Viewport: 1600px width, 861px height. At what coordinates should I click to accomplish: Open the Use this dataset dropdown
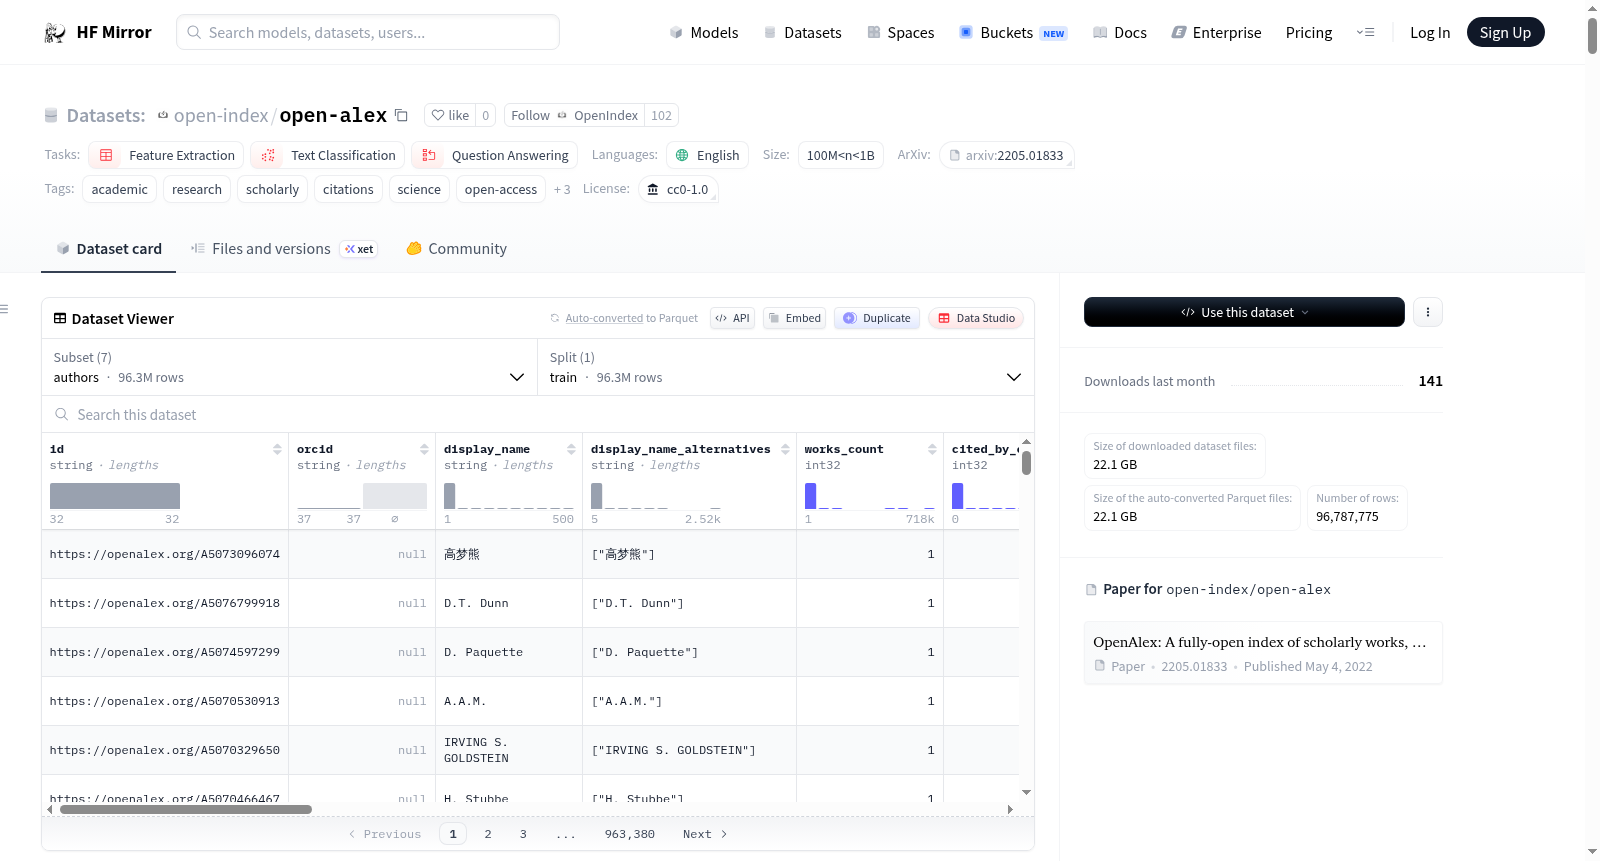pyautogui.click(x=1244, y=312)
